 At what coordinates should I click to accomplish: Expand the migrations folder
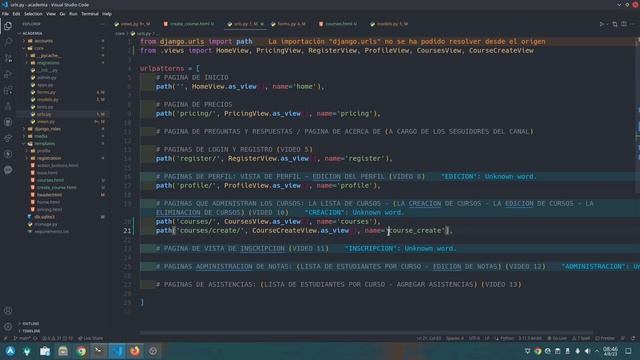click(x=48, y=63)
